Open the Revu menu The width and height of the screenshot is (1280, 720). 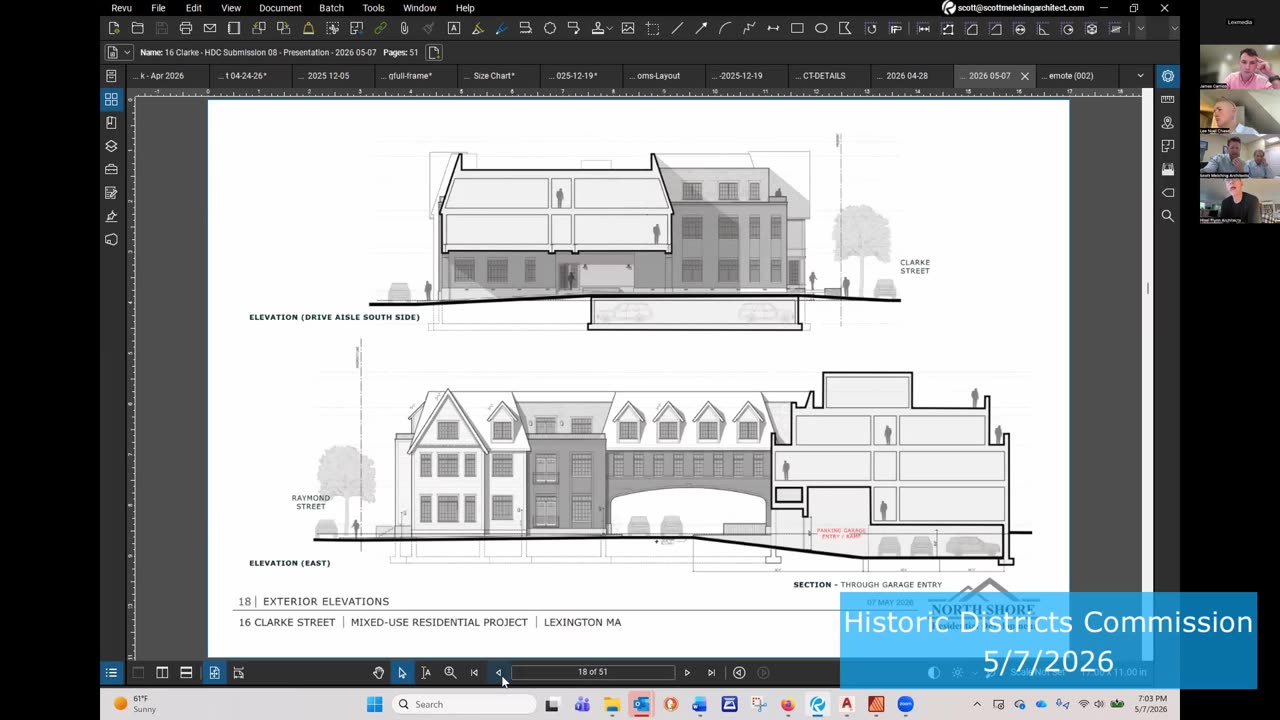point(121,8)
